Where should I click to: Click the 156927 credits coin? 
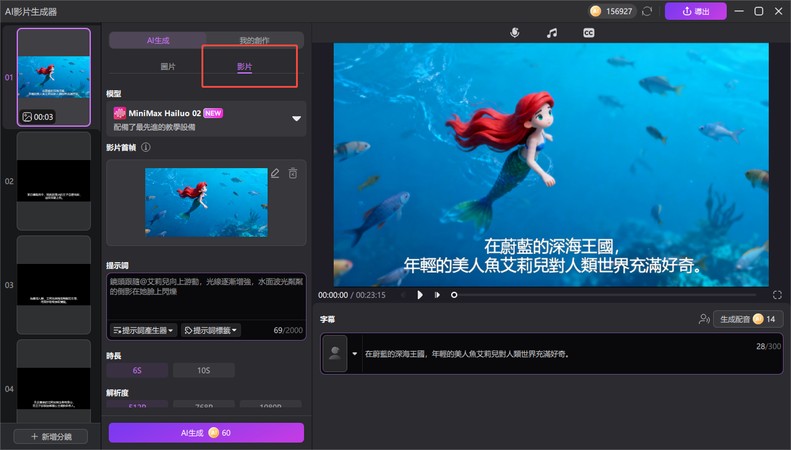coord(595,11)
